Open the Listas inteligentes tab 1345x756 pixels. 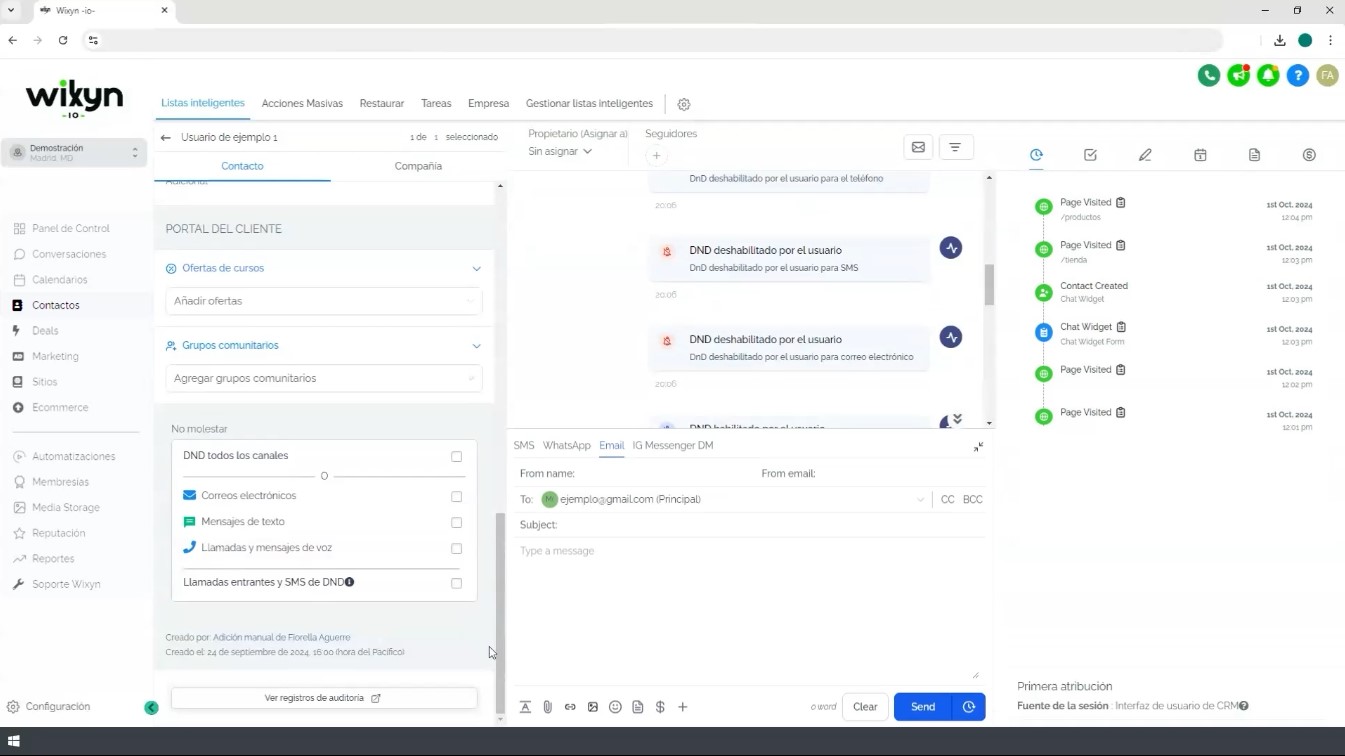203,103
